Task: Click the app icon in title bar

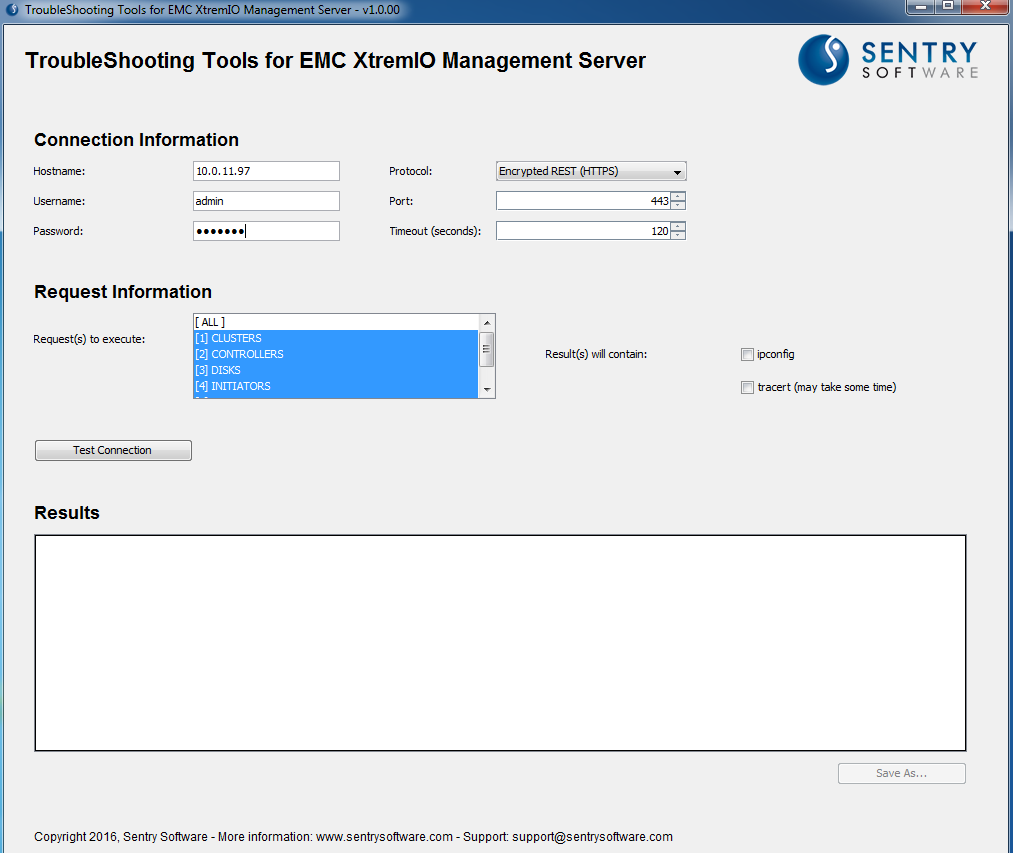Action: point(12,9)
